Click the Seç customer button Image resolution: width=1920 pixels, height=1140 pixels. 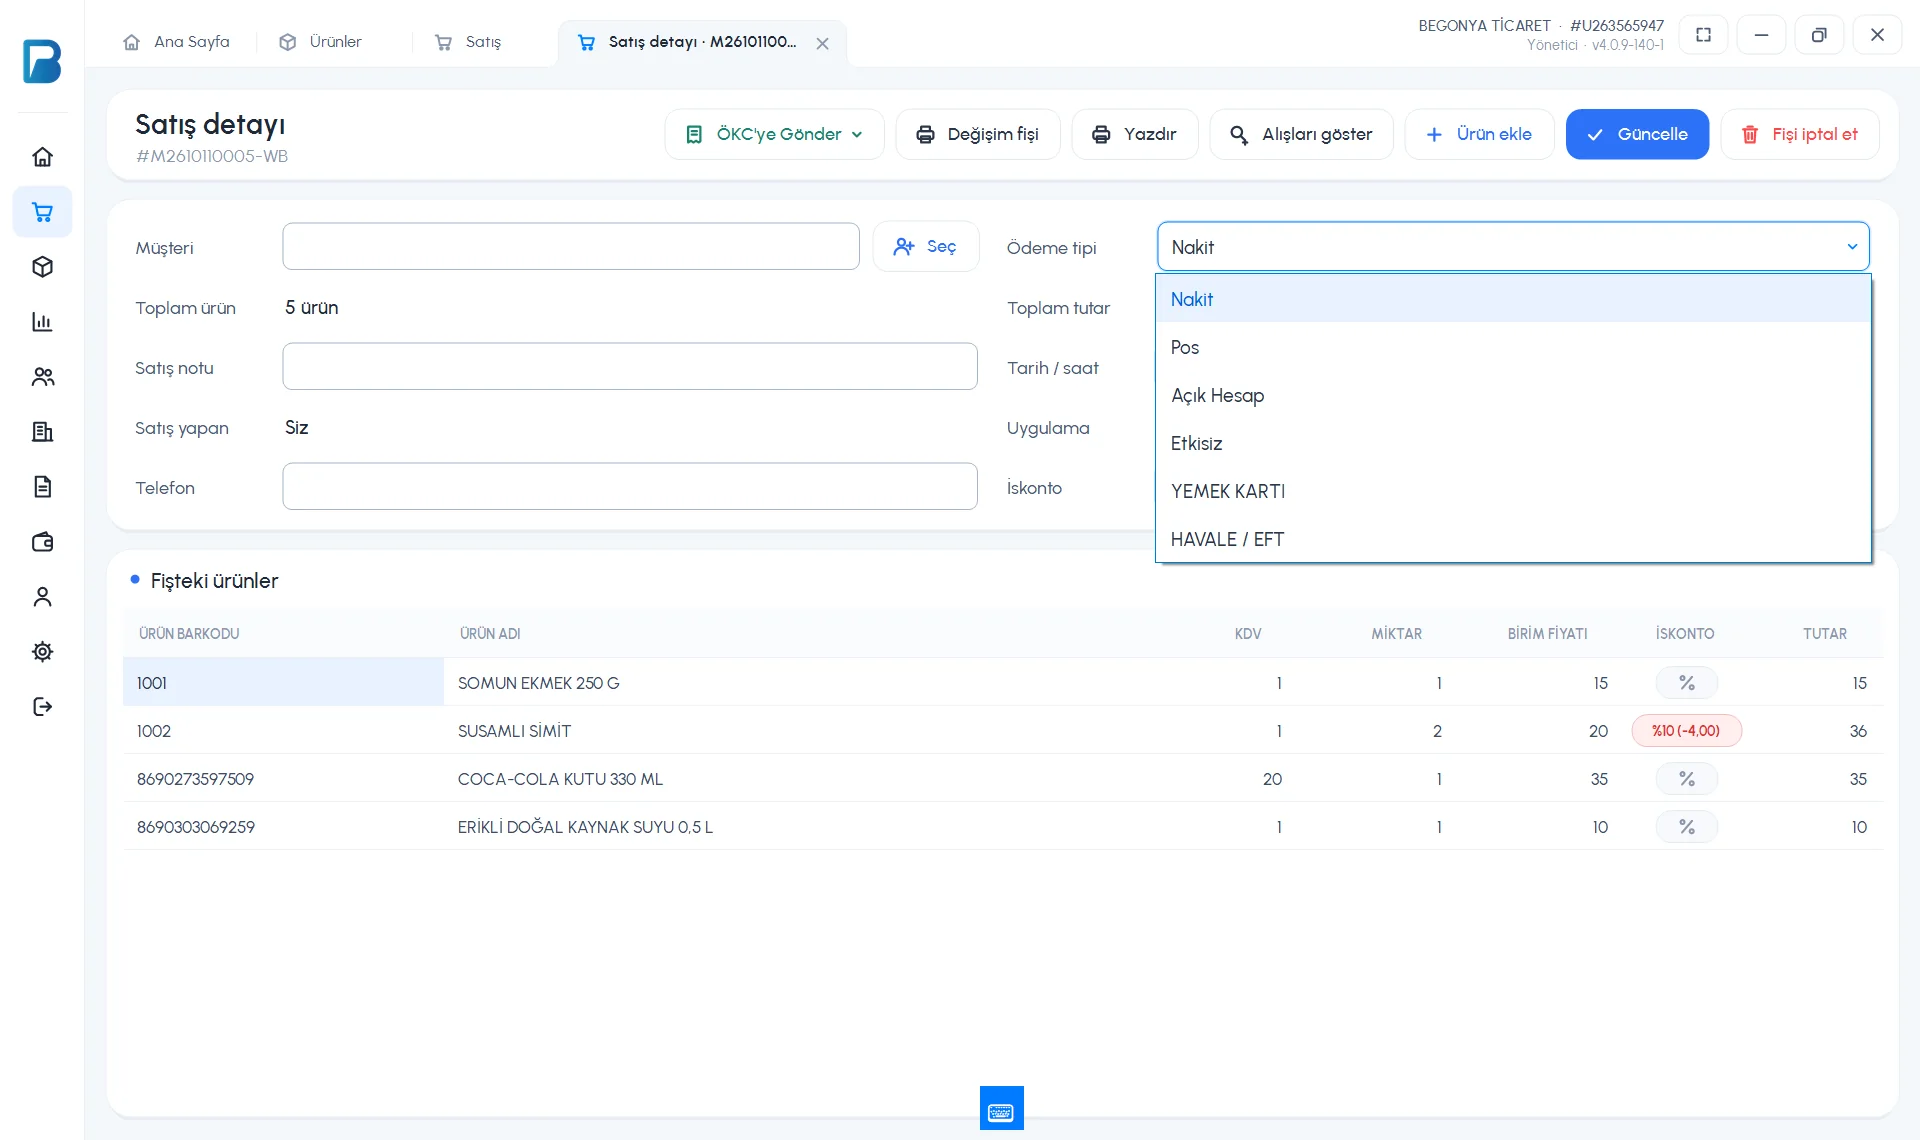(x=925, y=246)
